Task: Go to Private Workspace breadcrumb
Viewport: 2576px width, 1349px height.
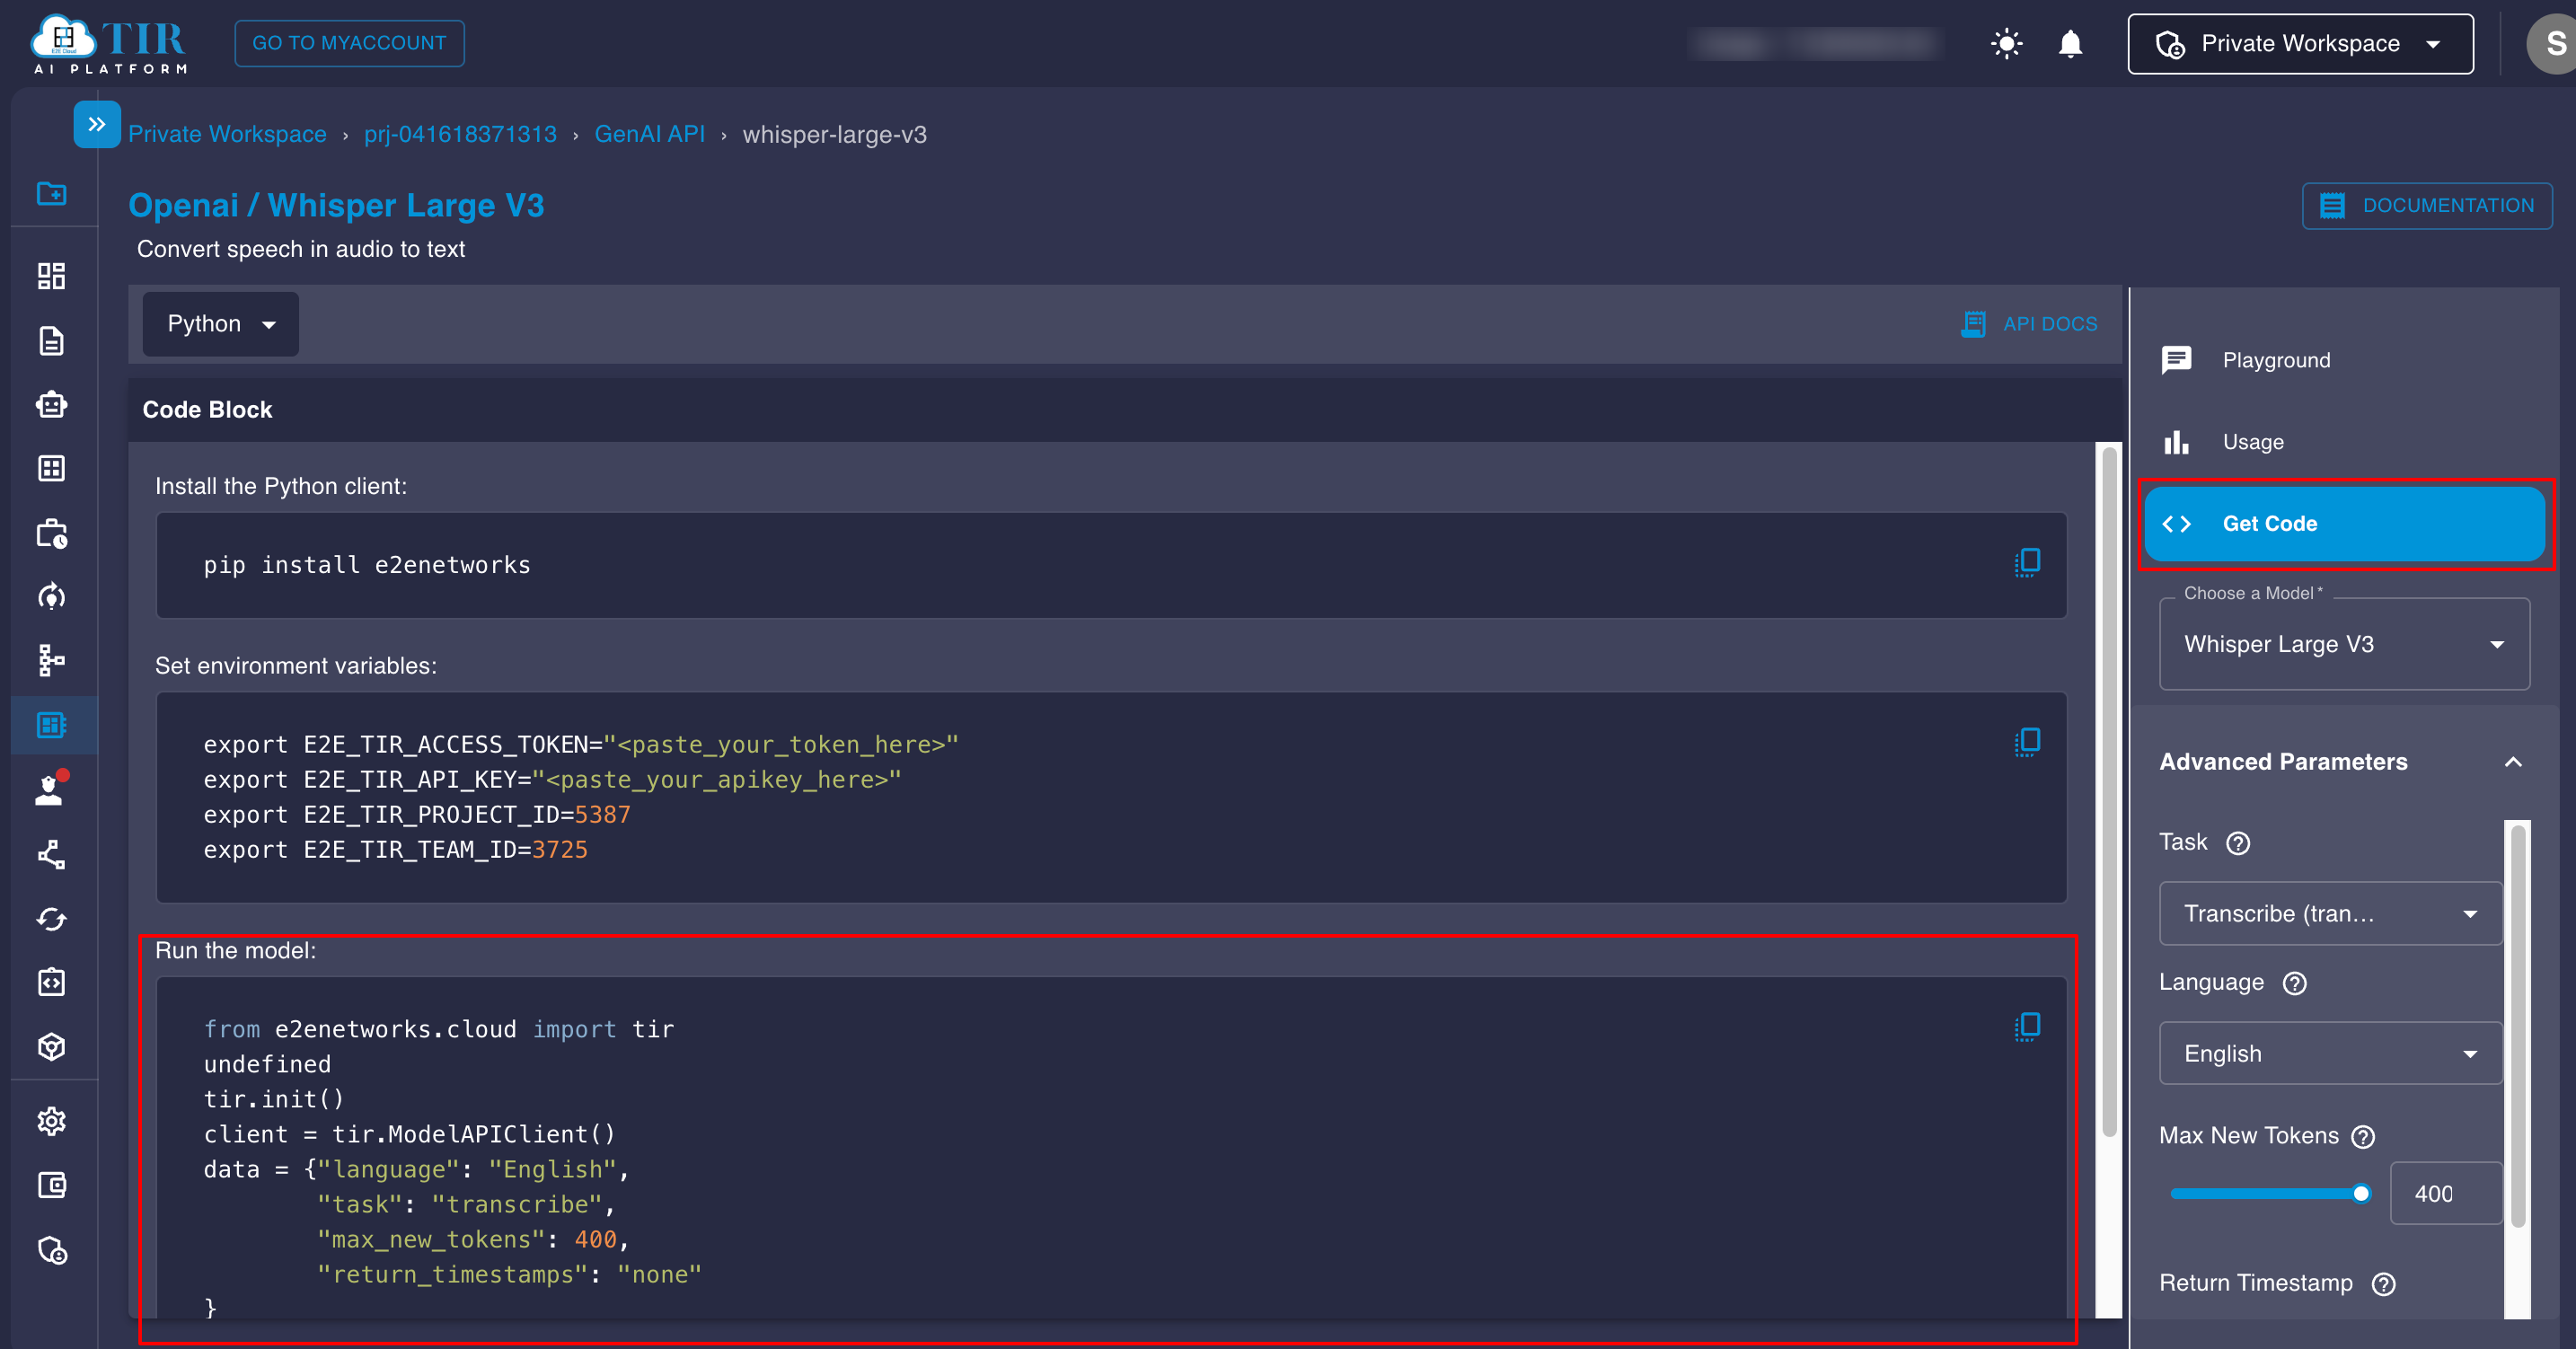Action: point(227,134)
